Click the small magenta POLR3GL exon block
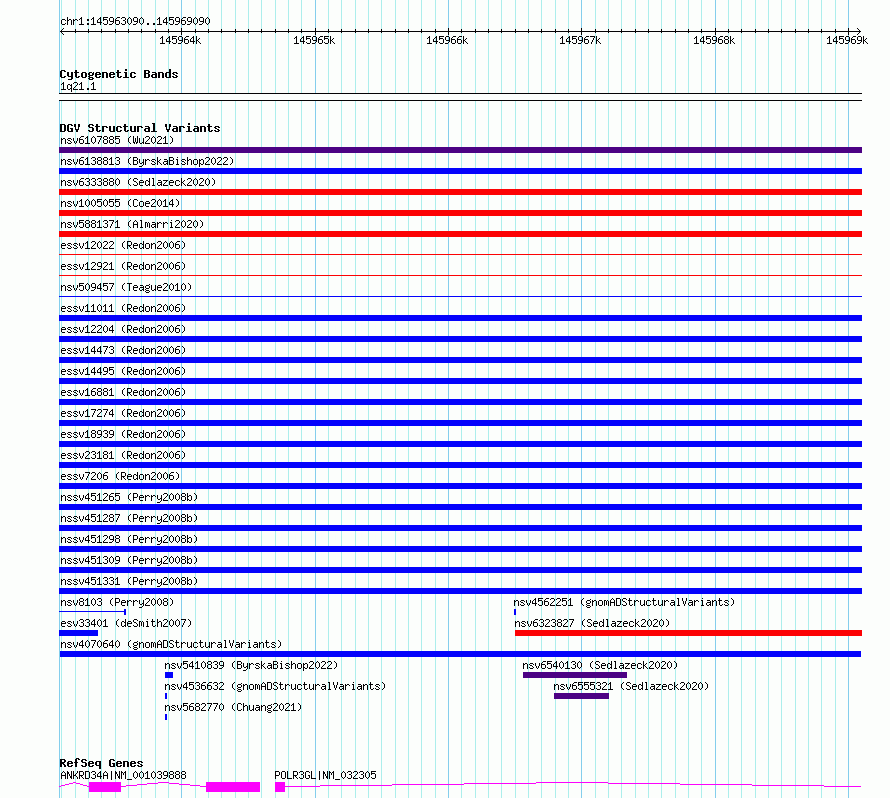This screenshot has height=798, width=890. (x=280, y=787)
